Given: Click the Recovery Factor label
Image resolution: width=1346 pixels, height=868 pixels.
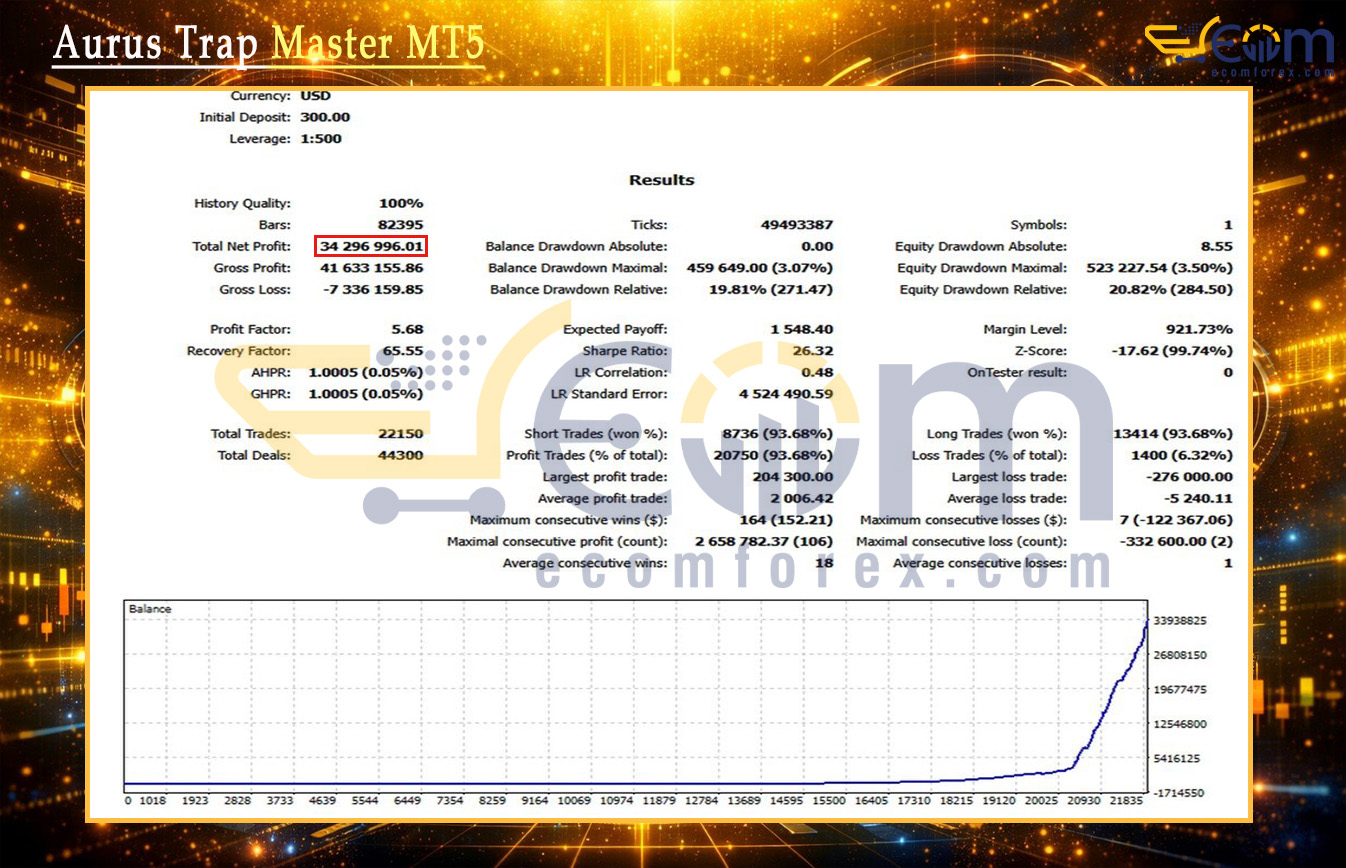Looking at the screenshot, I should coord(239,351).
